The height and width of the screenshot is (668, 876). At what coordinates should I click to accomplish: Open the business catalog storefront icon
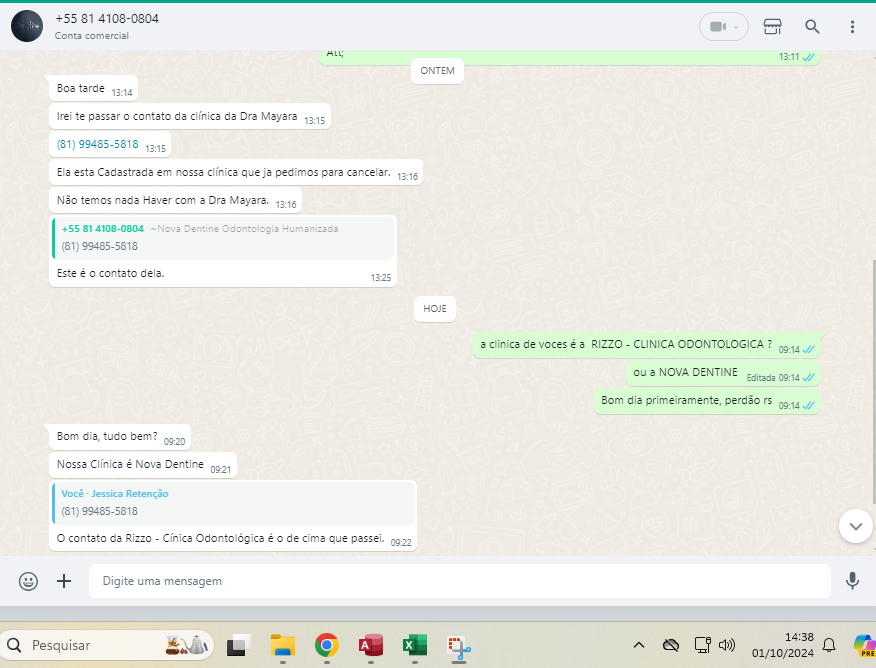(772, 26)
